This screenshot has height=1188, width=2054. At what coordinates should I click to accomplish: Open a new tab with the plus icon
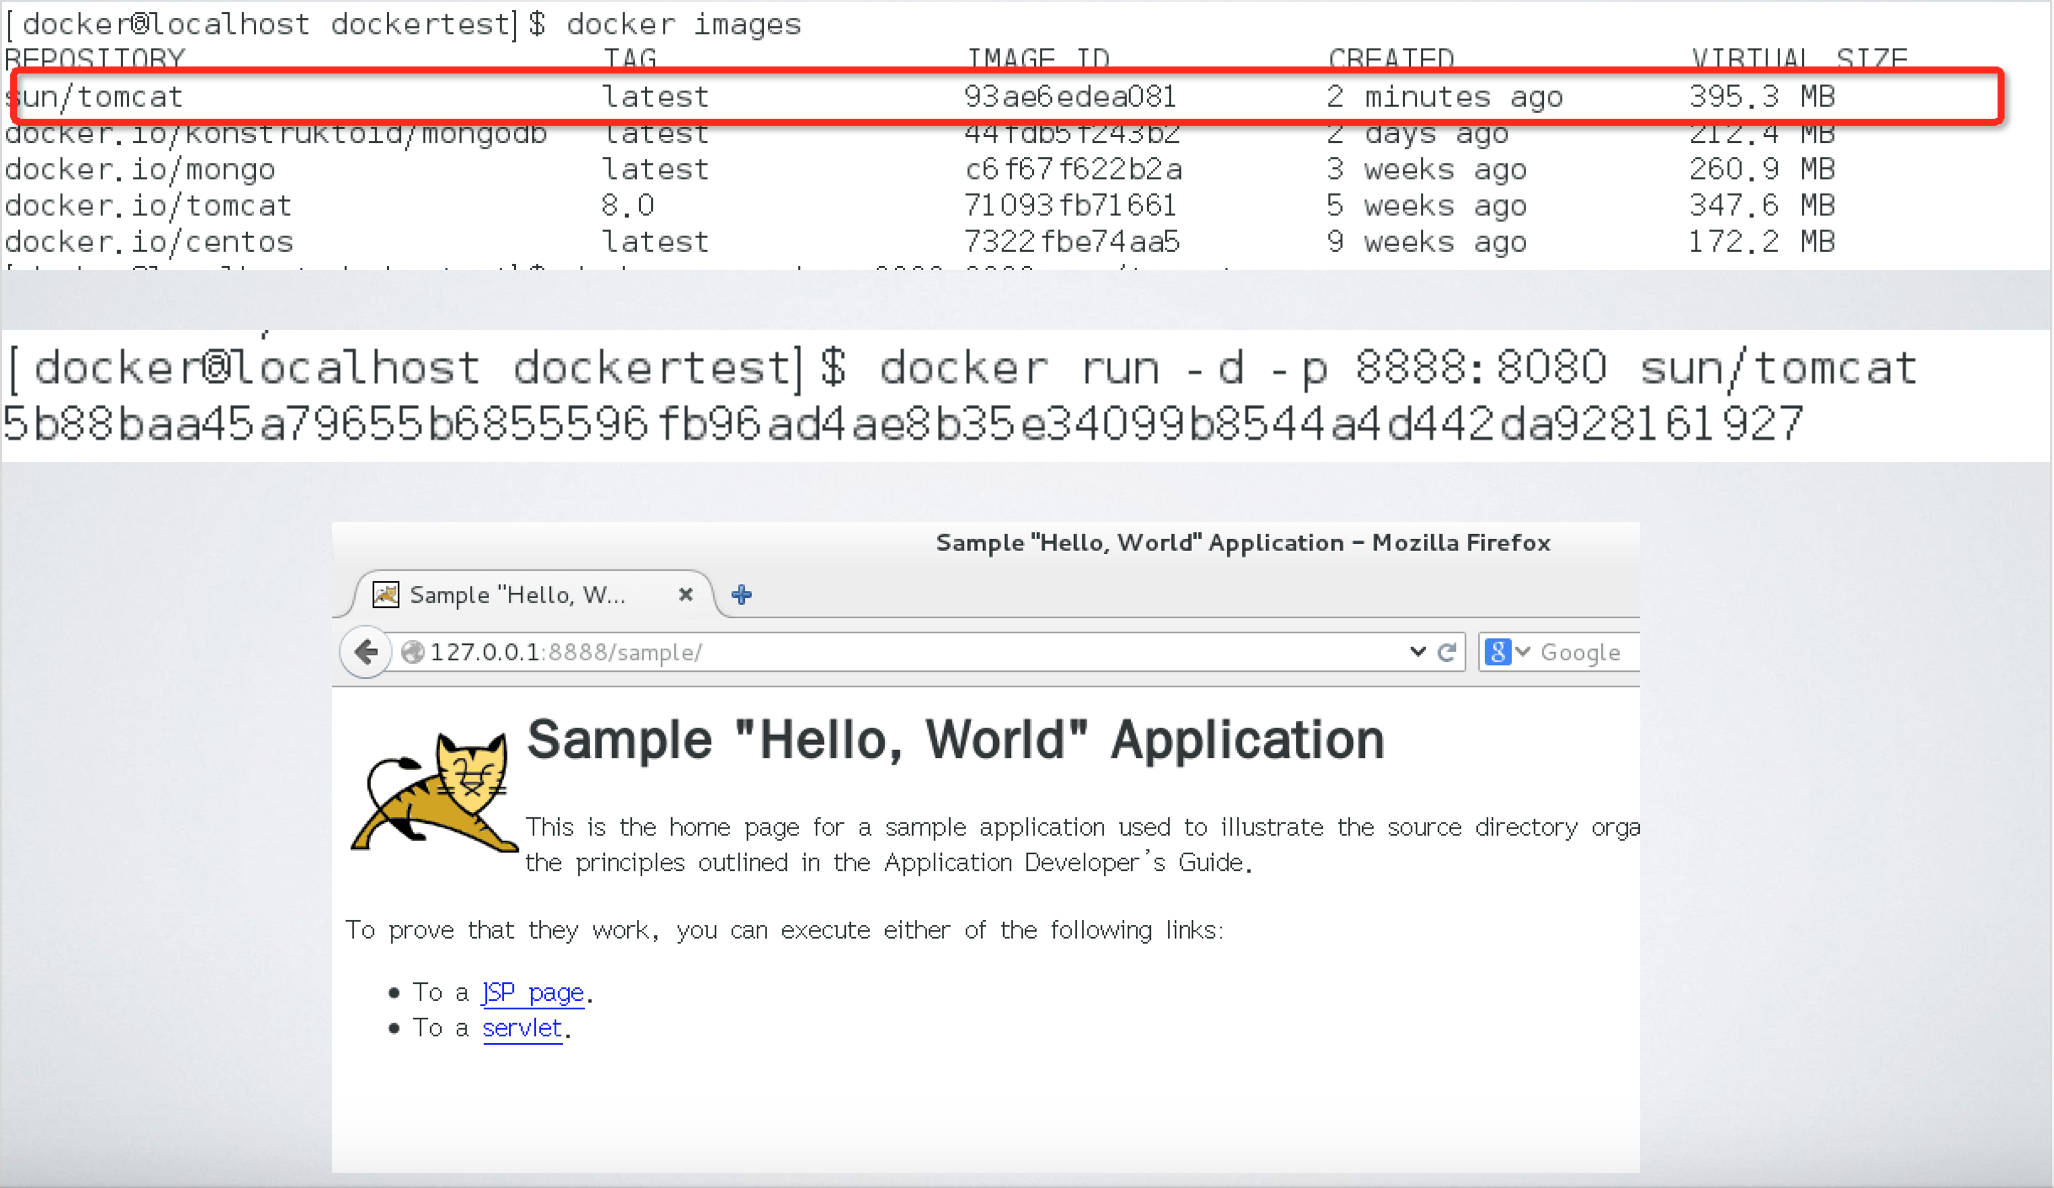[741, 595]
